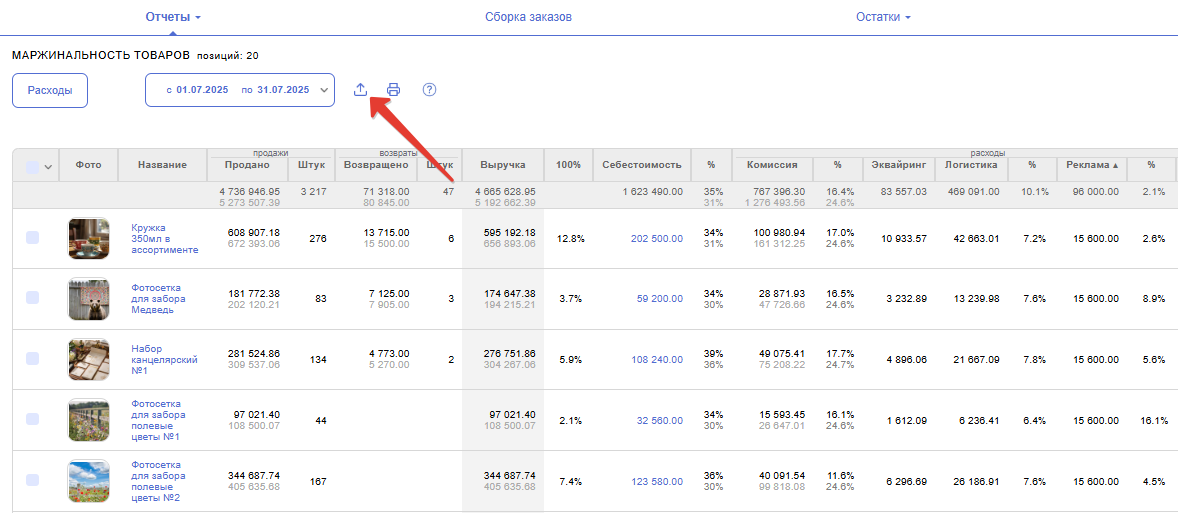Expand the Остатки menu
This screenshot has height=513, width=1178.
883,17
